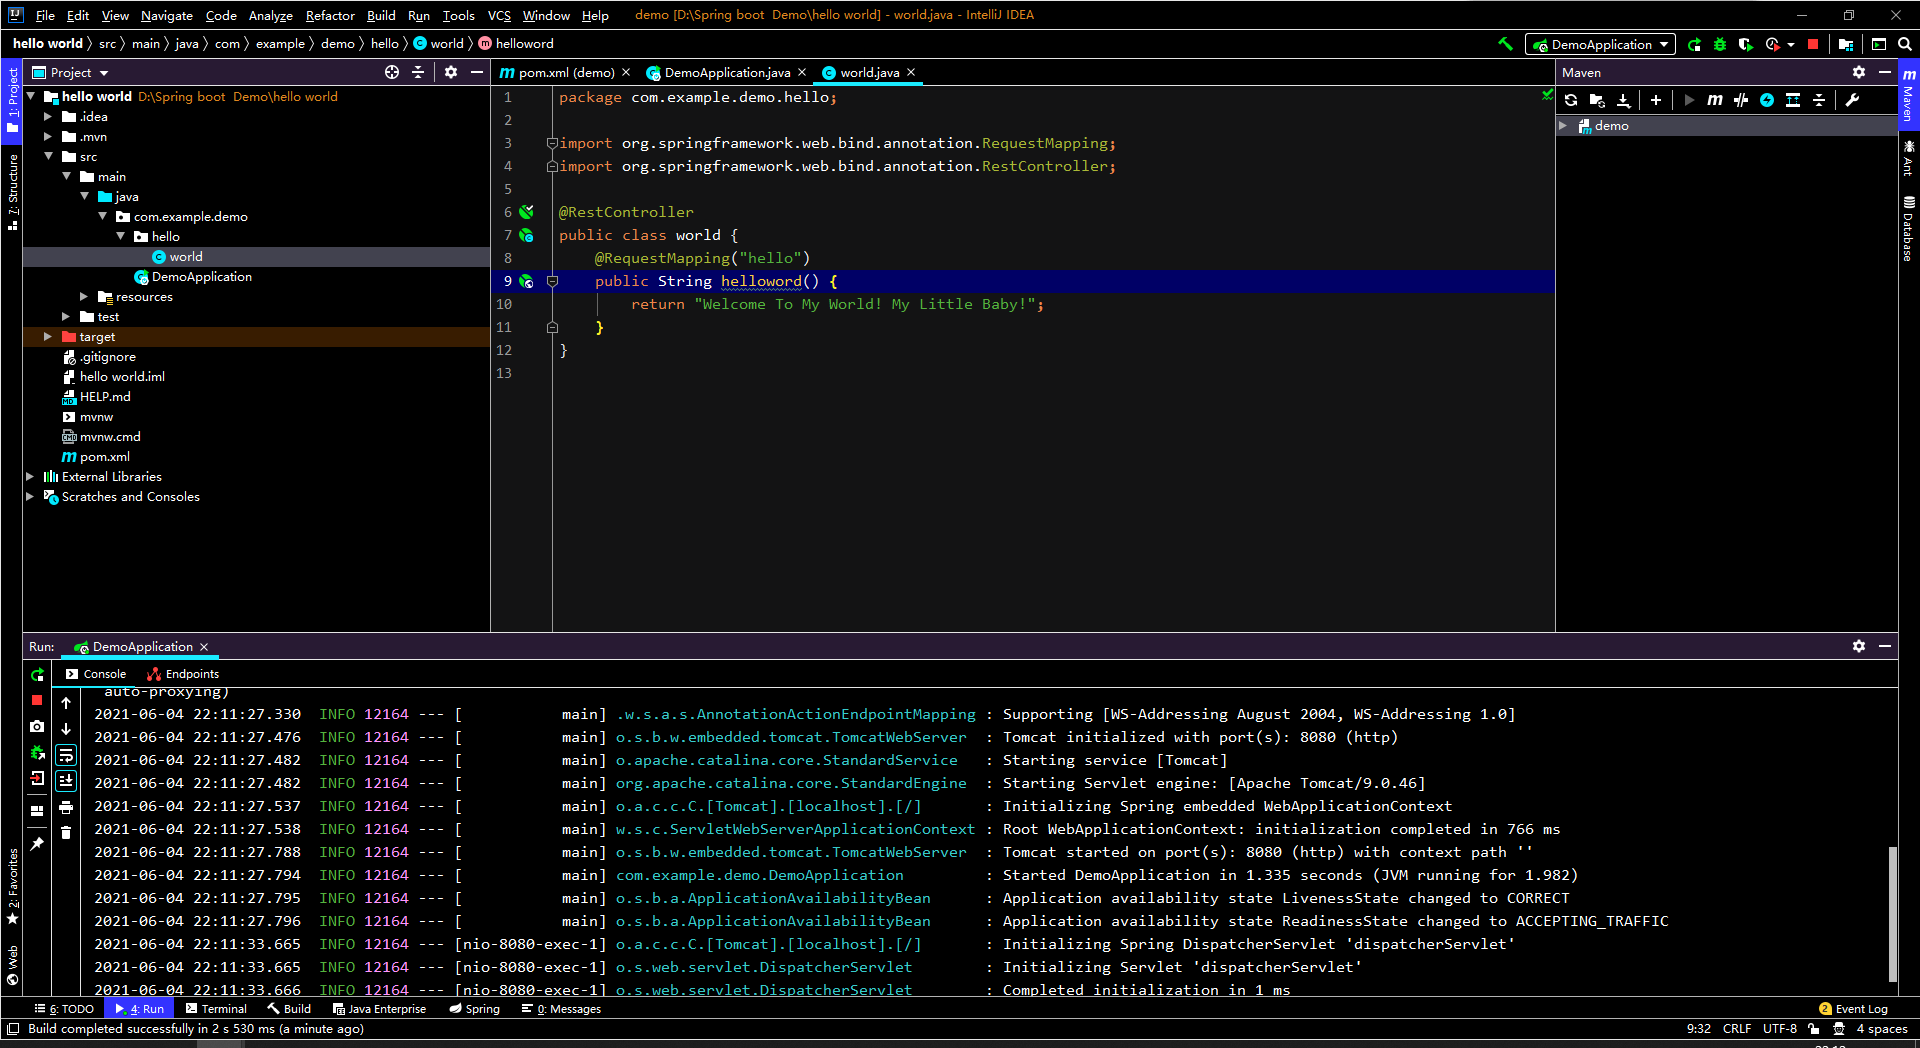Screen dimensions: 1920x1048
Task: Toggle the Database tool window stripe button
Action: pyautogui.click(x=1909, y=229)
